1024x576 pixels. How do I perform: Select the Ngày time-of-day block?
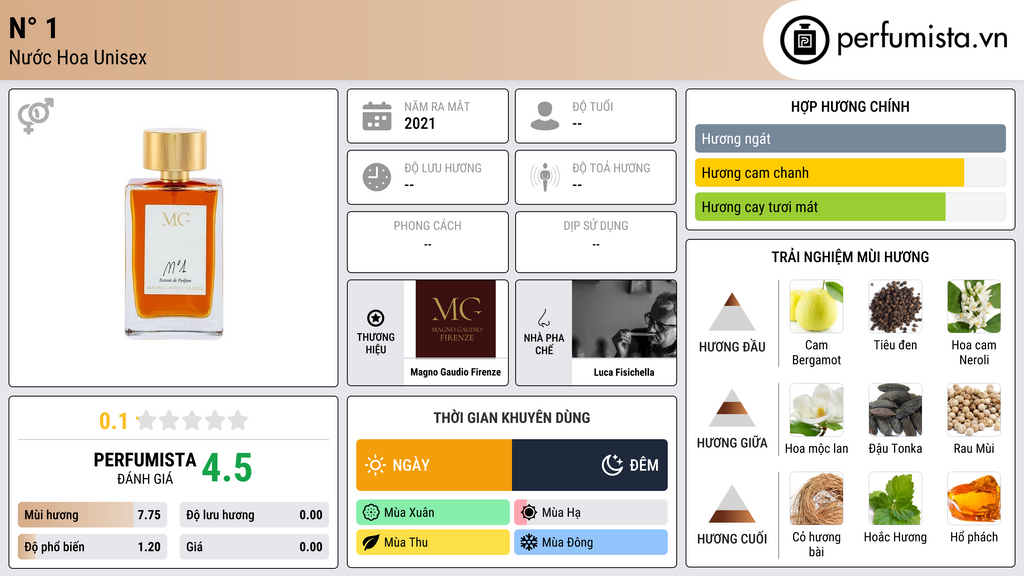[x=434, y=465]
